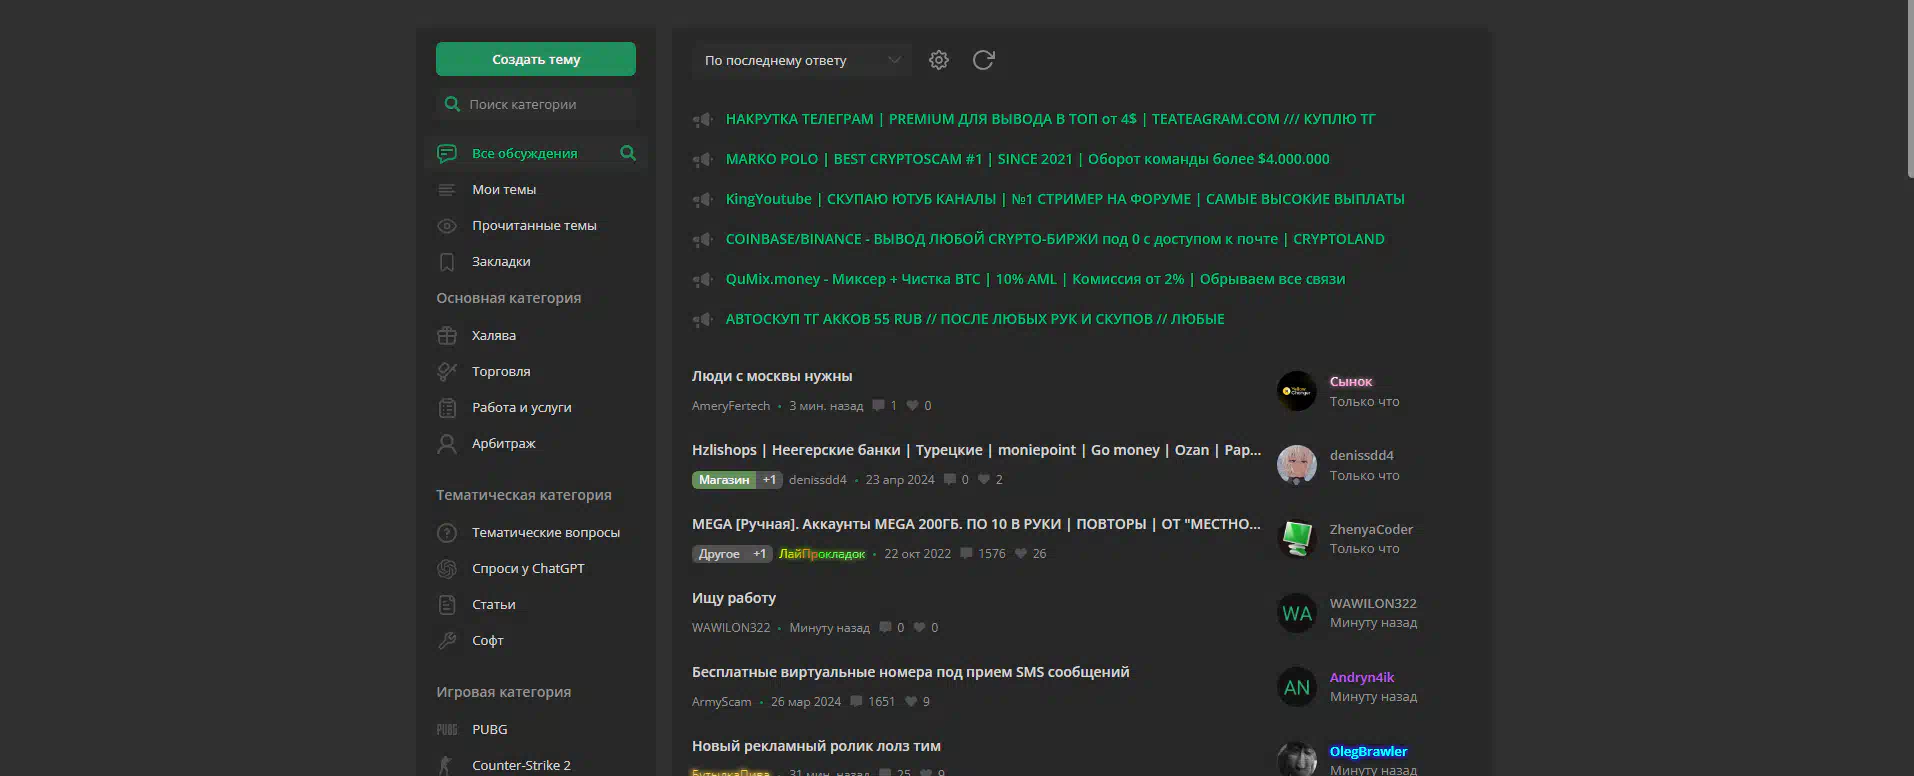The image size is (1914, 776).
Task: Open Спроси у ChatGPT category
Action: pyautogui.click(x=528, y=568)
